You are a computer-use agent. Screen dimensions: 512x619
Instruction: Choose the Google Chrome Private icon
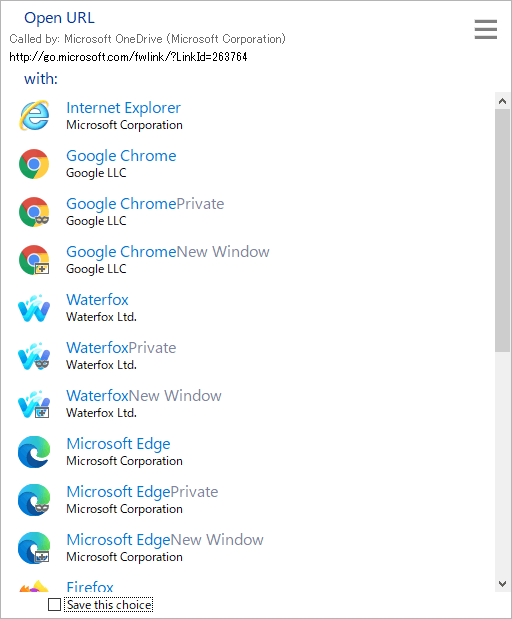click(x=34, y=212)
